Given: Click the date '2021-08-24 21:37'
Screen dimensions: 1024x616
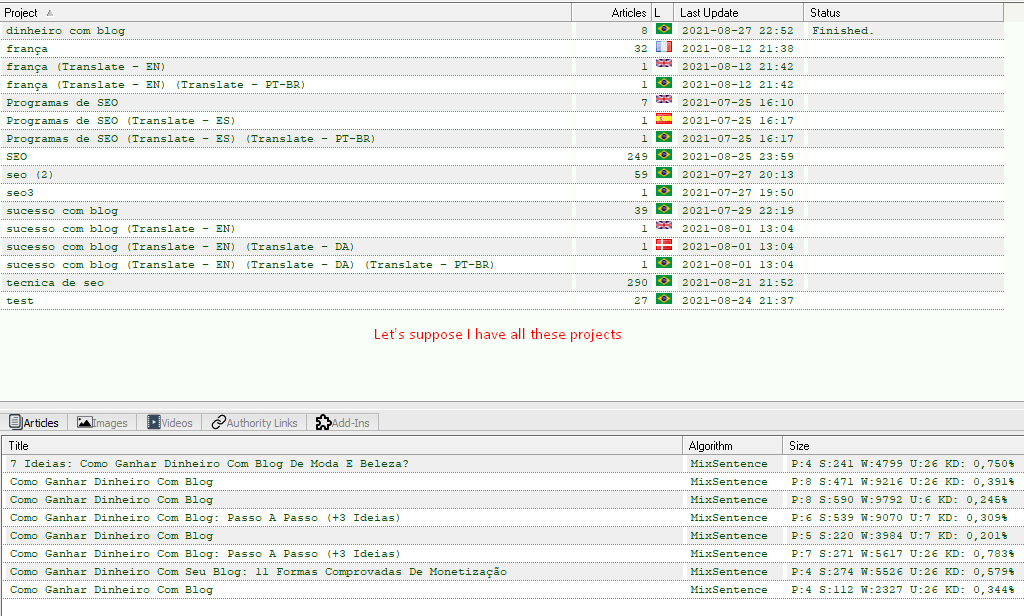Looking at the screenshot, I should click(738, 301).
